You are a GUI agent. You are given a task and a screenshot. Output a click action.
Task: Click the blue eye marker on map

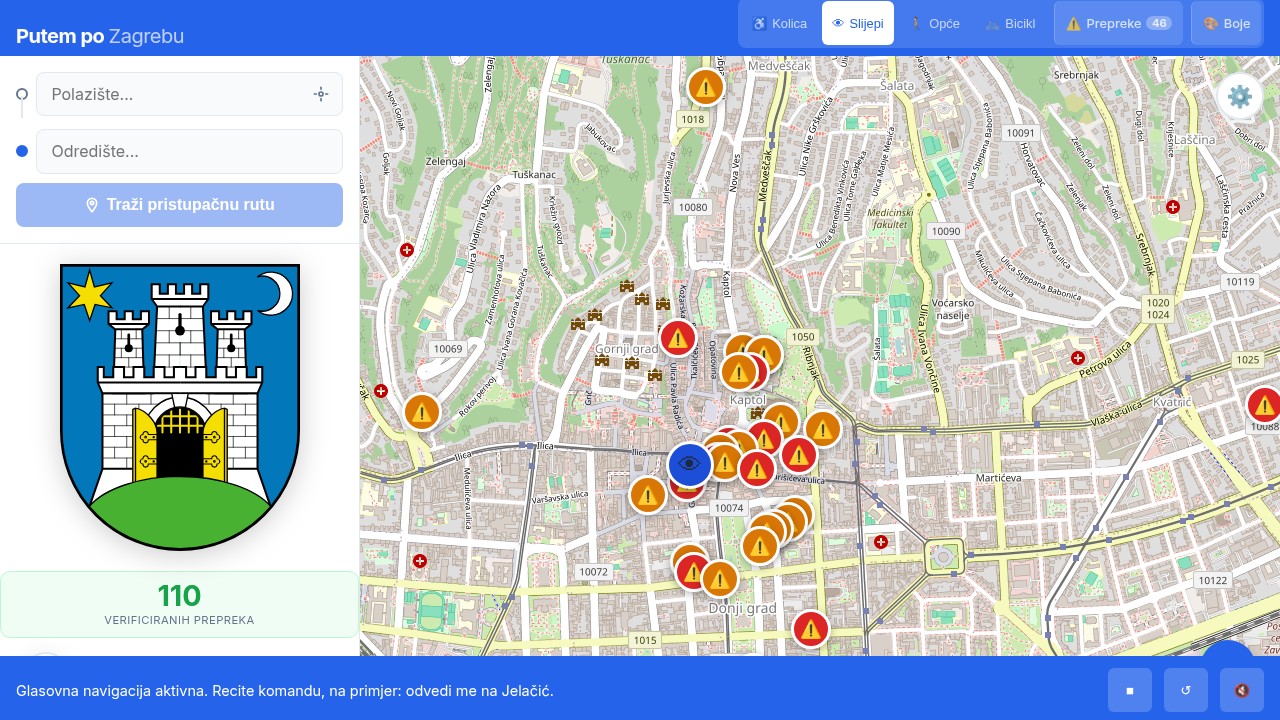pyautogui.click(x=690, y=464)
